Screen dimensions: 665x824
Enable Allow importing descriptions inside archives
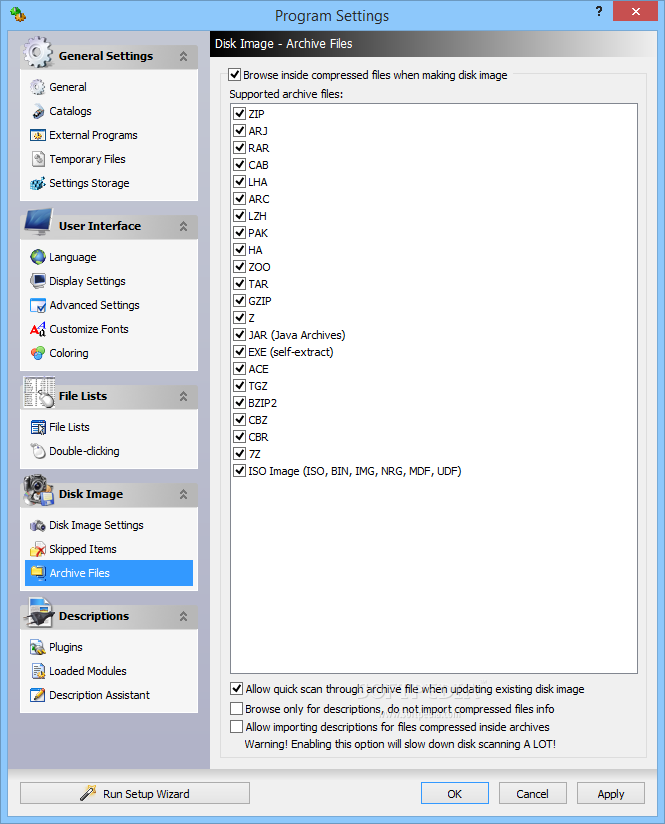(237, 727)
